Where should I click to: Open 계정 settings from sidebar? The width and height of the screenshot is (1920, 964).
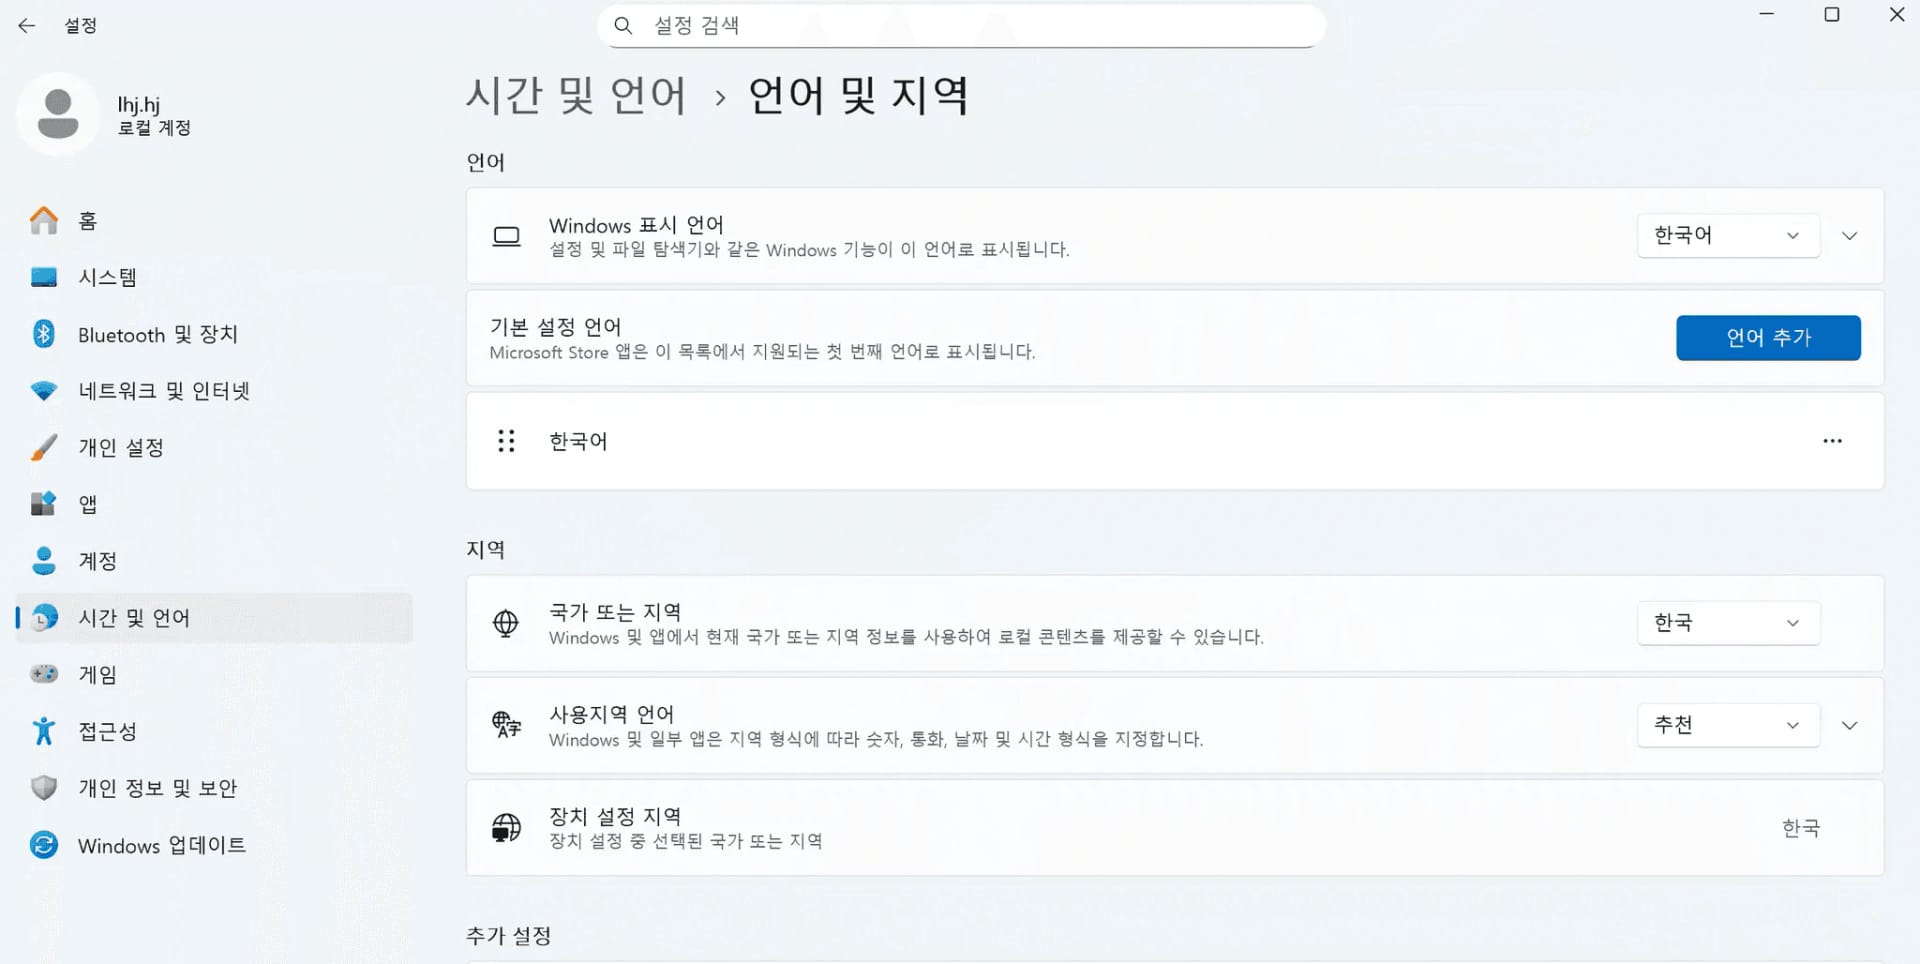(100, 561)
